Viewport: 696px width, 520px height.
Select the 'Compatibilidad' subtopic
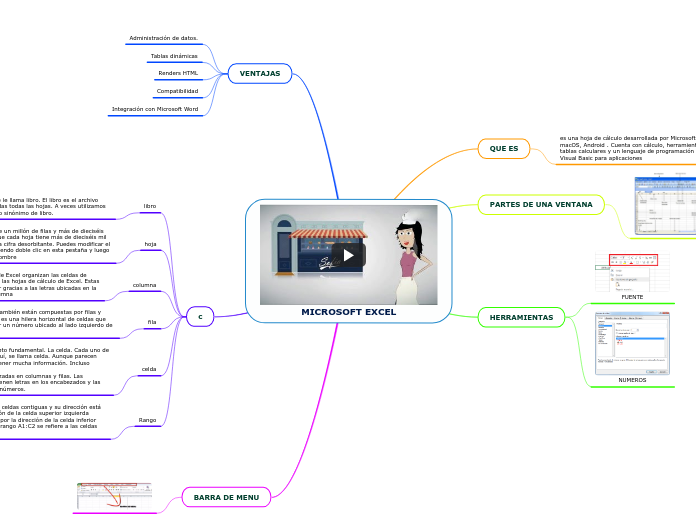(177, 91)
